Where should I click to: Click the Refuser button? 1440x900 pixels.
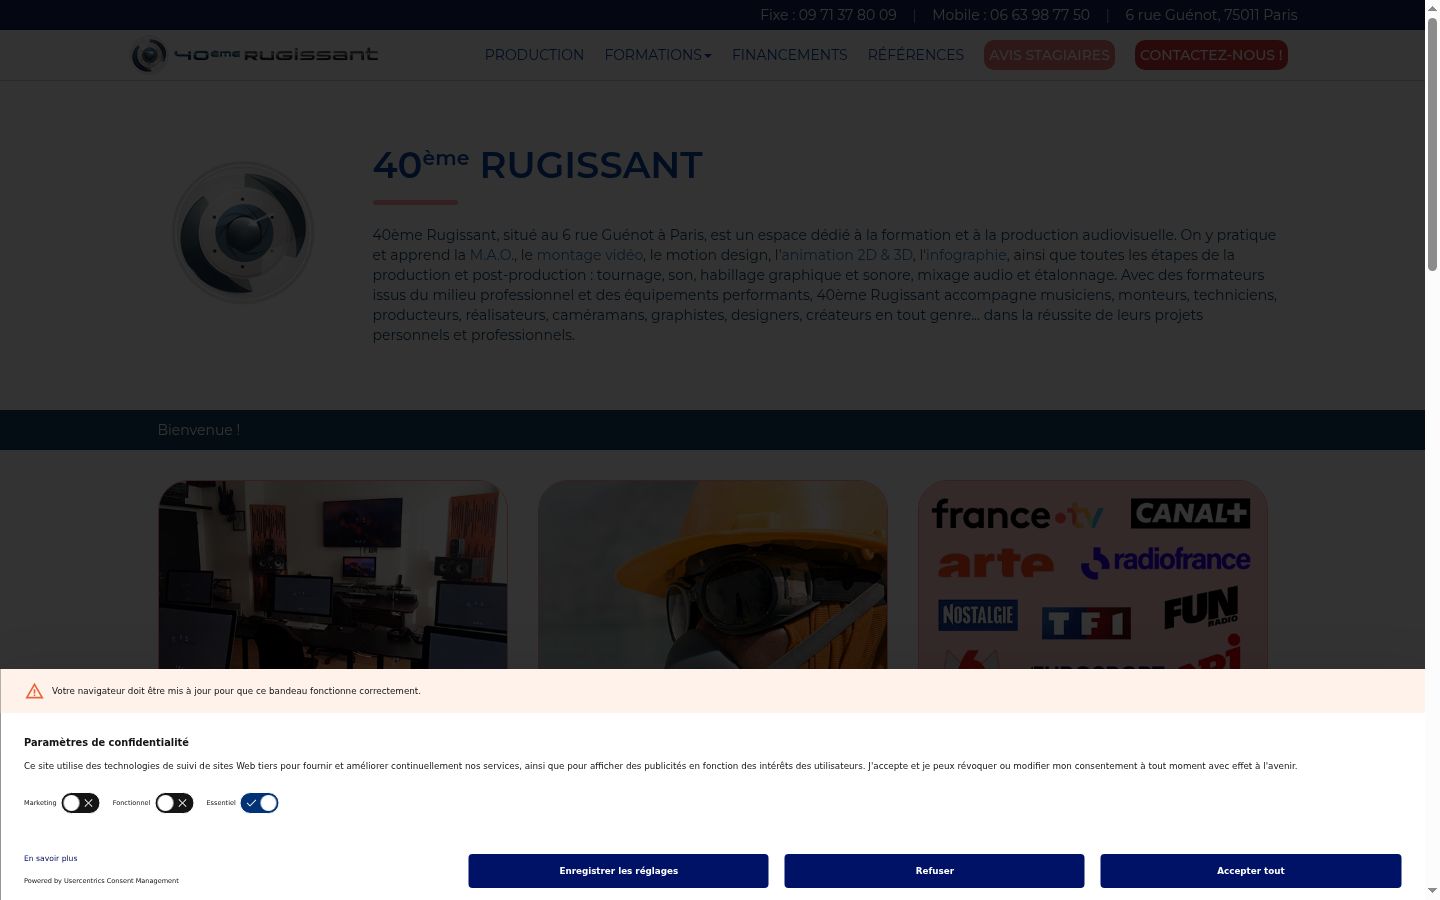pos(934,871)
